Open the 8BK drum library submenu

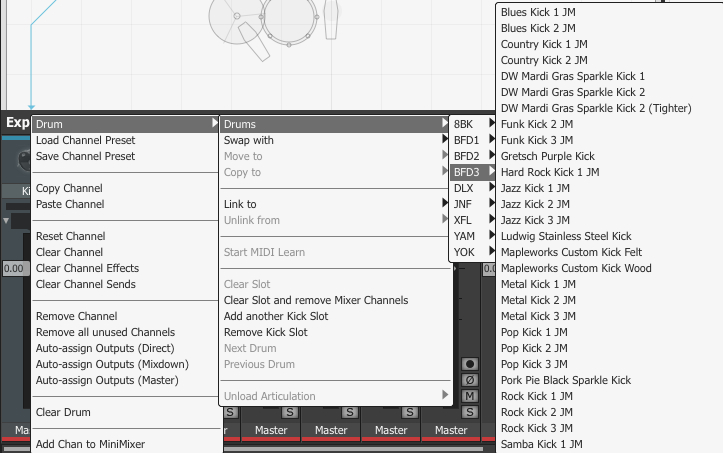pos(473,124)
